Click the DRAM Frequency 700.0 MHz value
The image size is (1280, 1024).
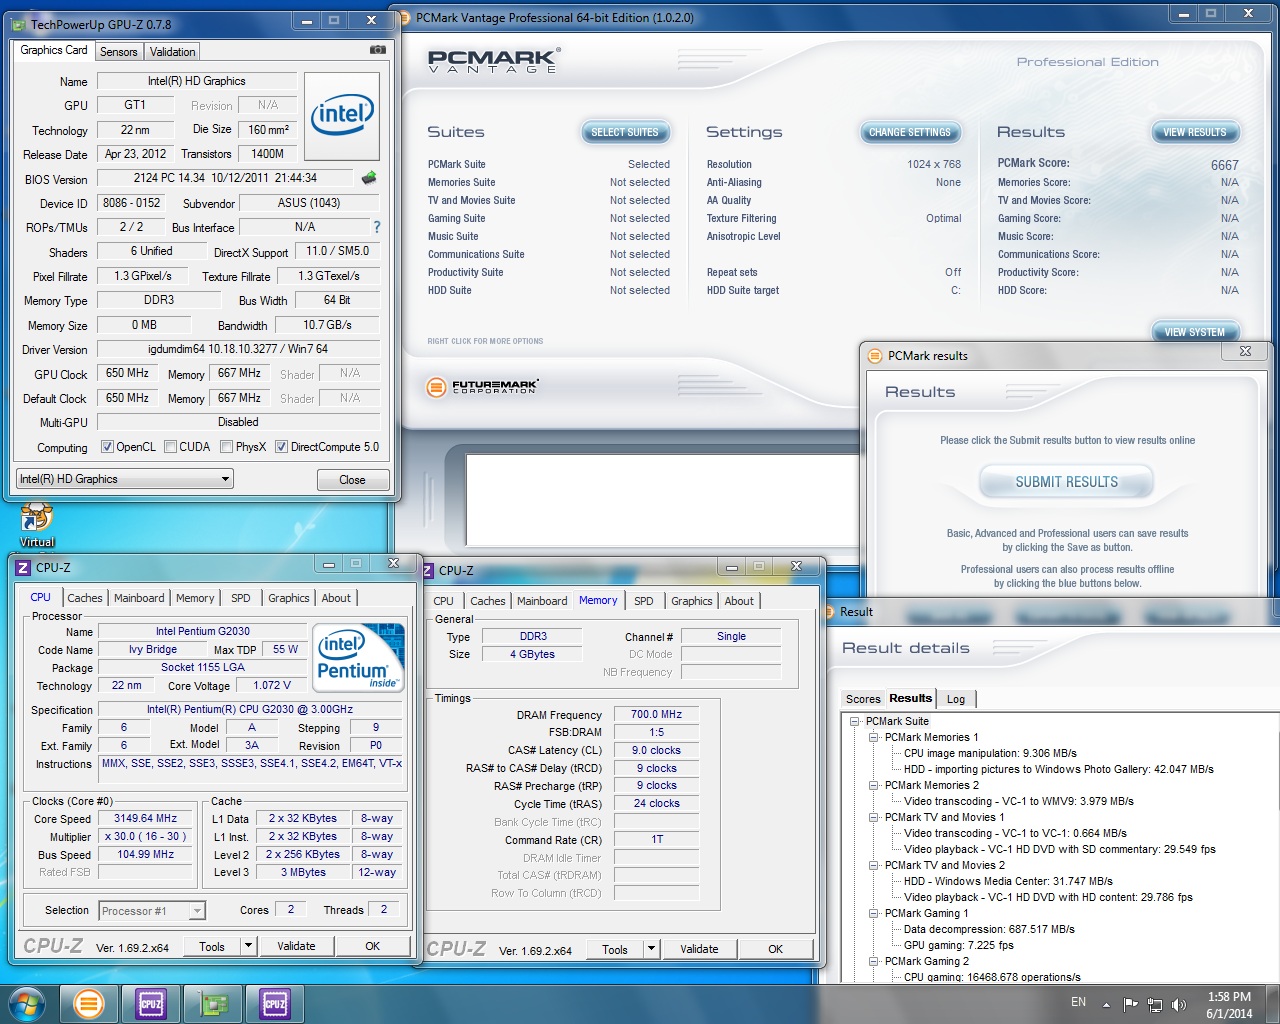coord(656,714)
